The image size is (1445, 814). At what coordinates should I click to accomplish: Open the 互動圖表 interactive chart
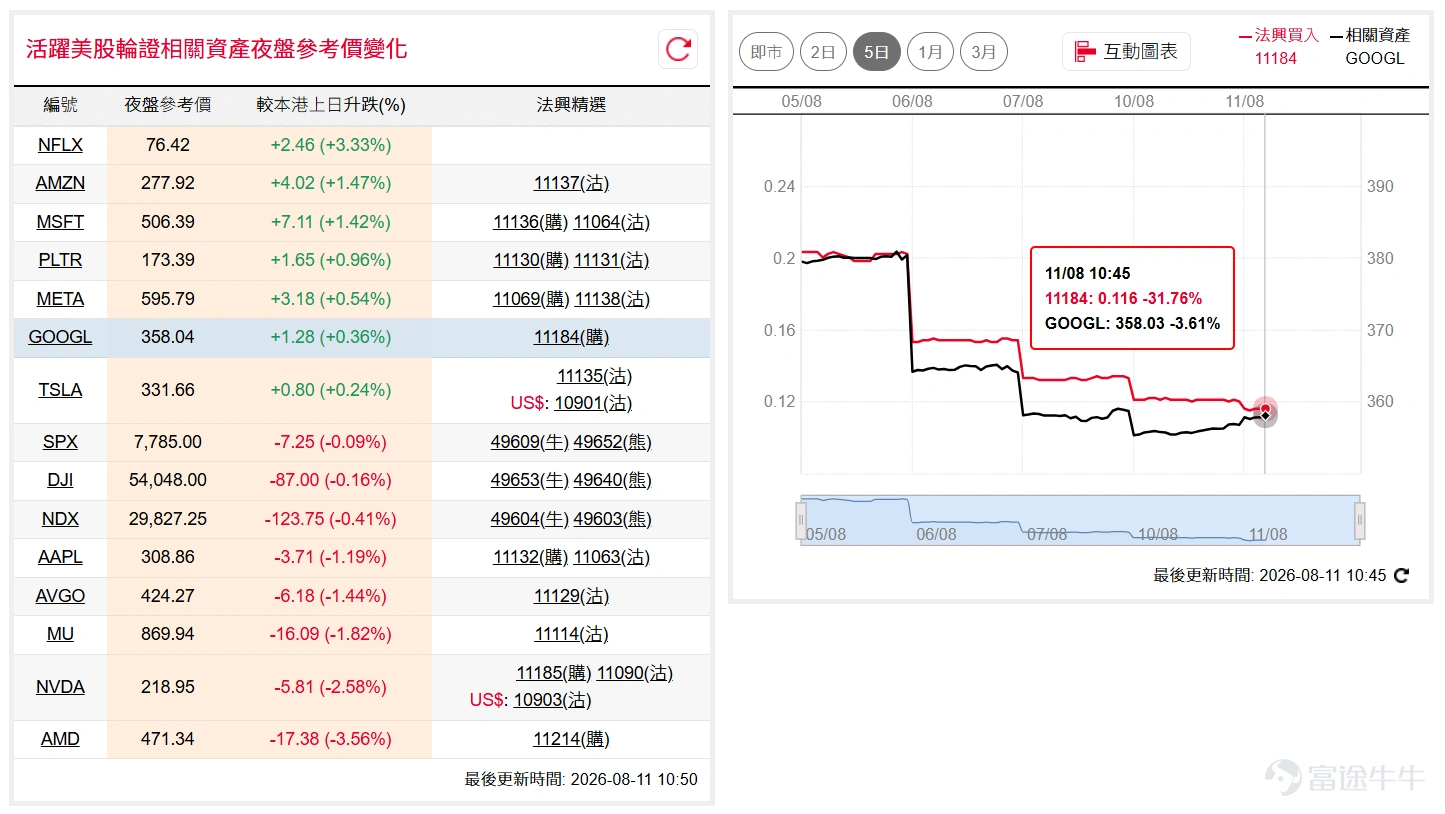click(x=1126, y=52)
